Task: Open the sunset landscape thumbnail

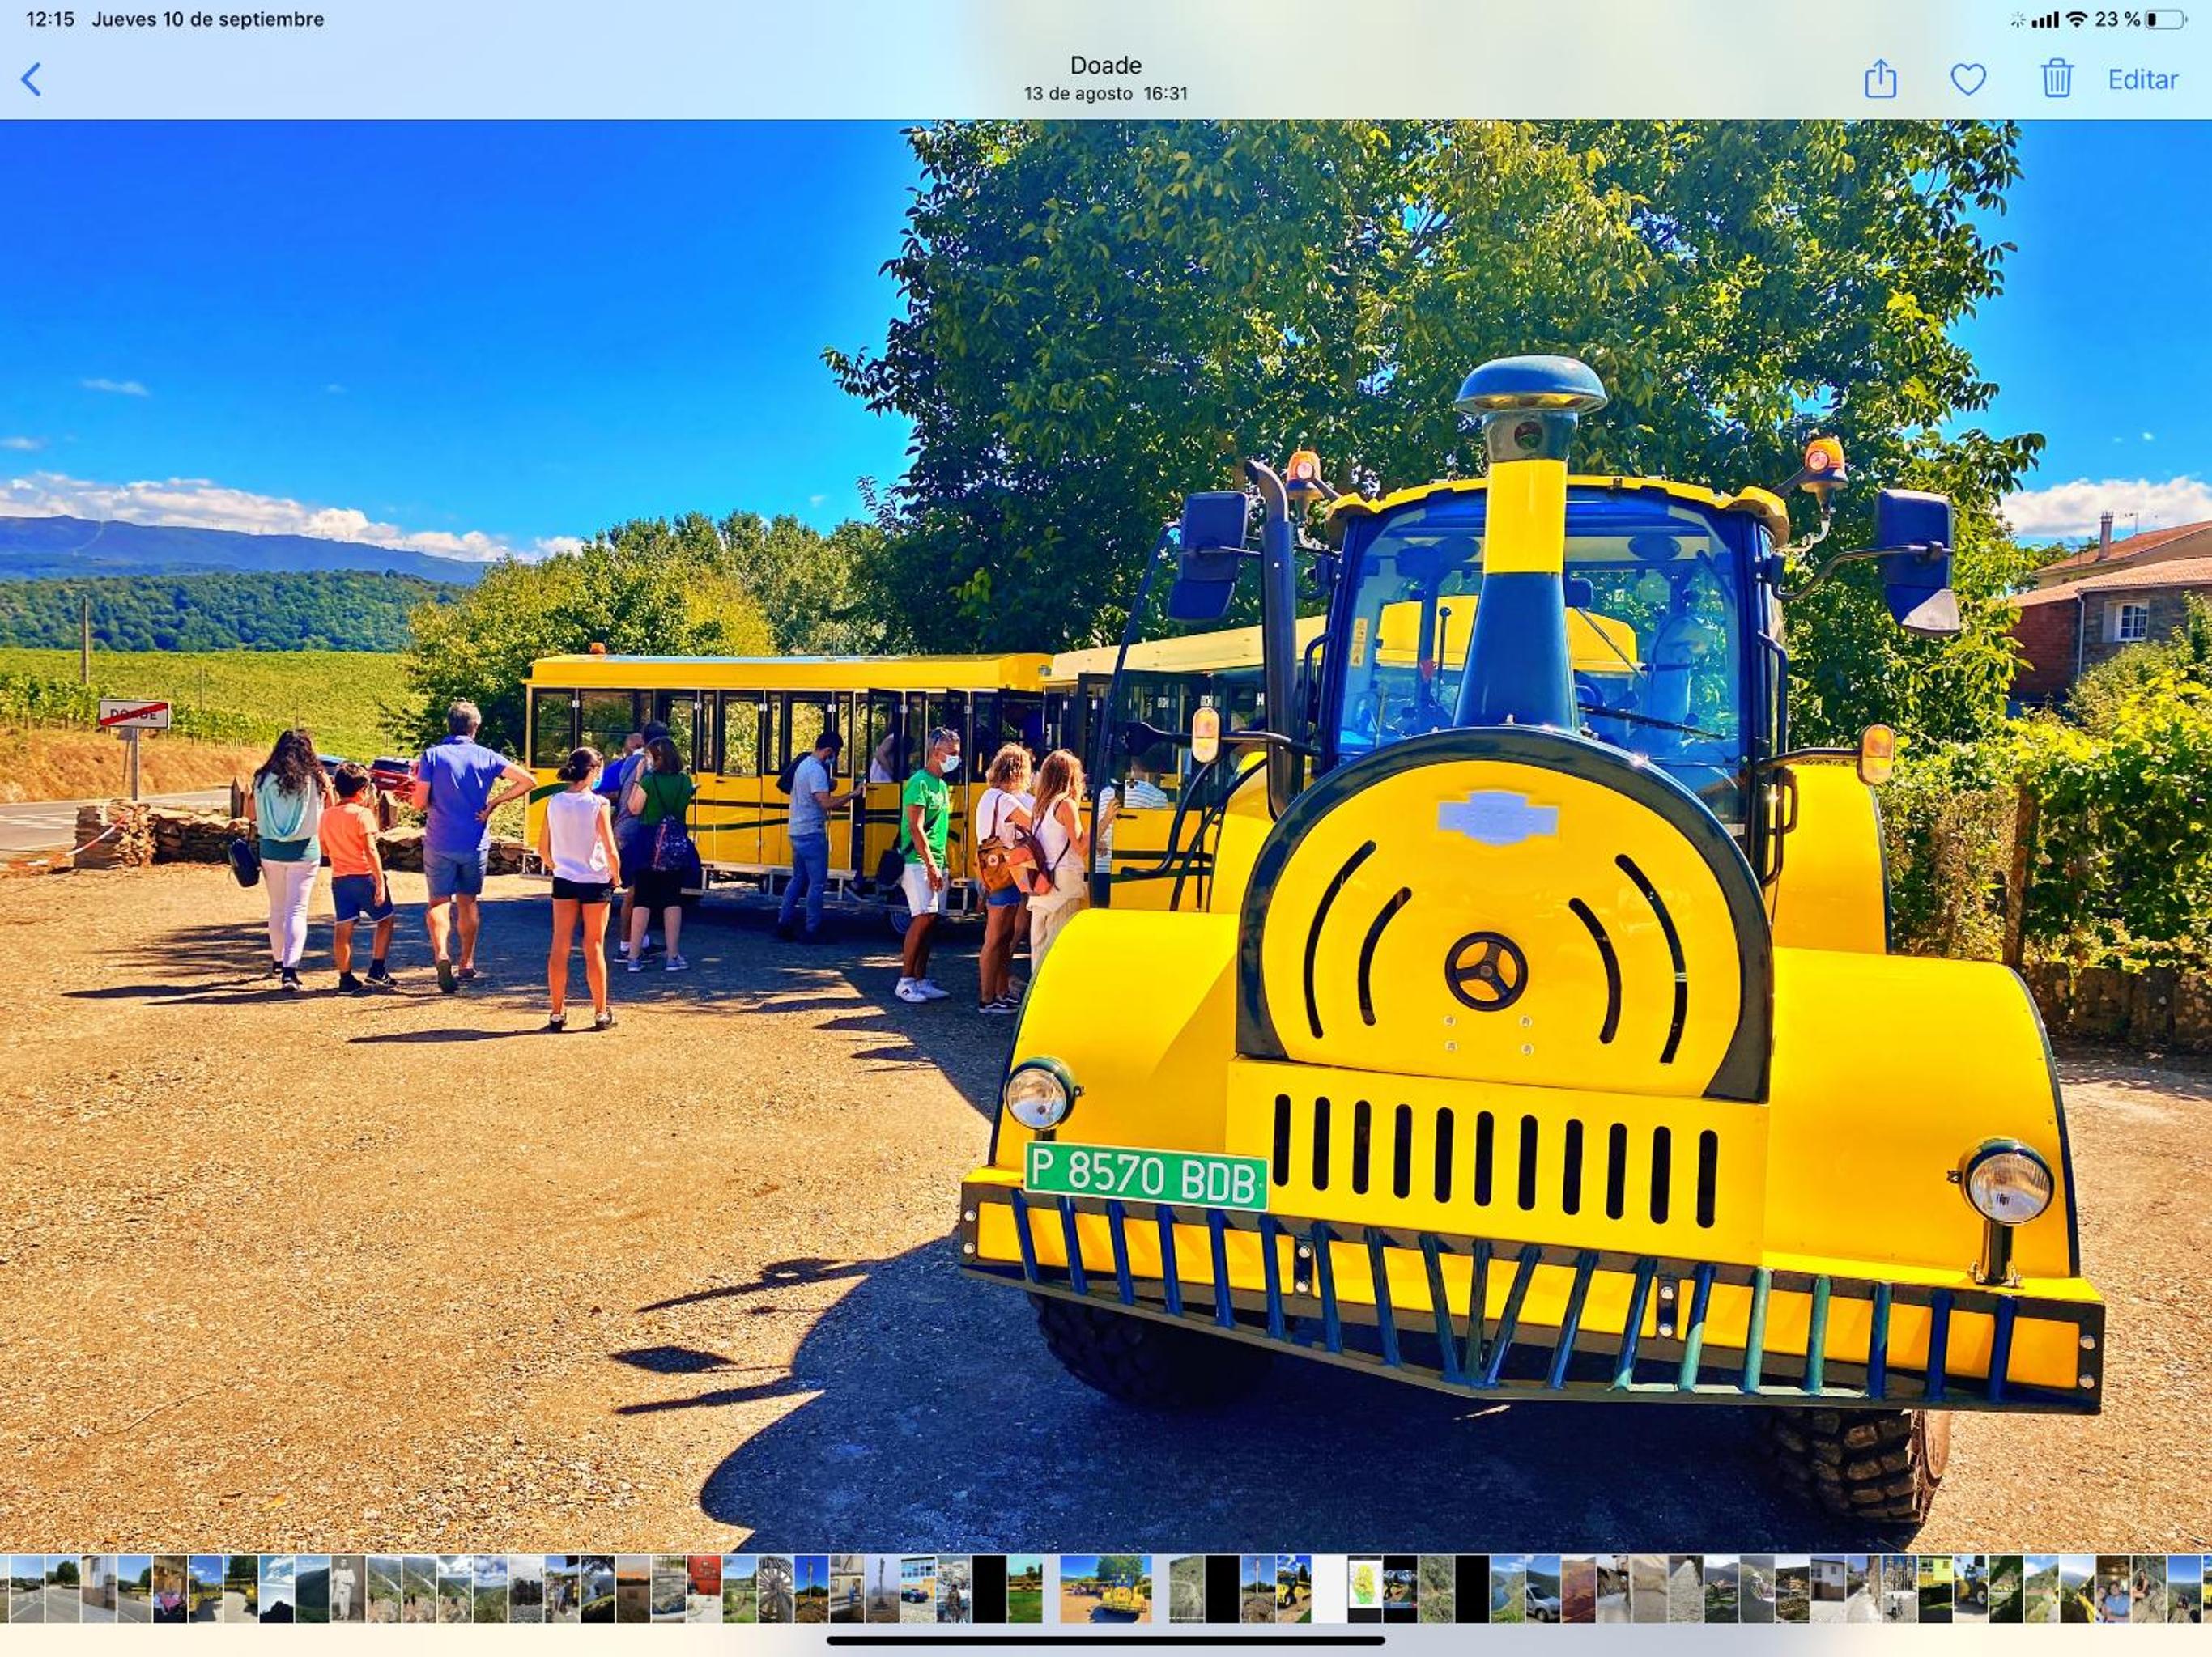Action: 633,1589
